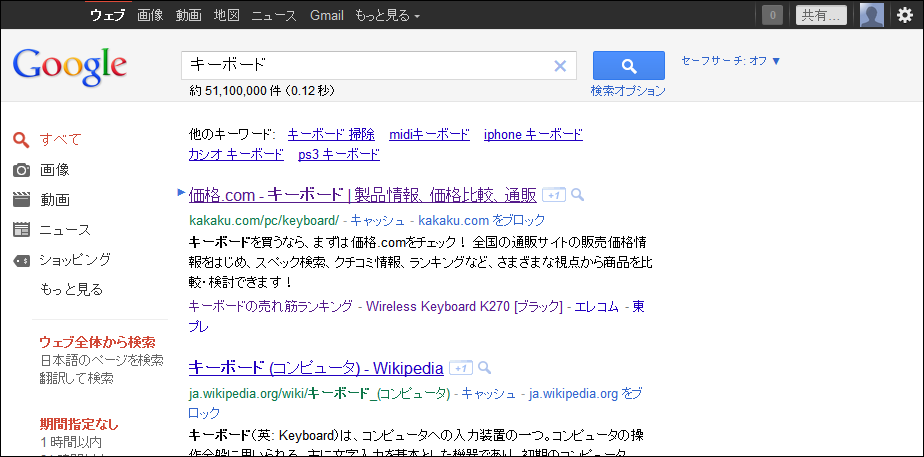Select 日本語のページを検索 filter
This screenshot has width=924, height=457.
[x=102, y=360]
